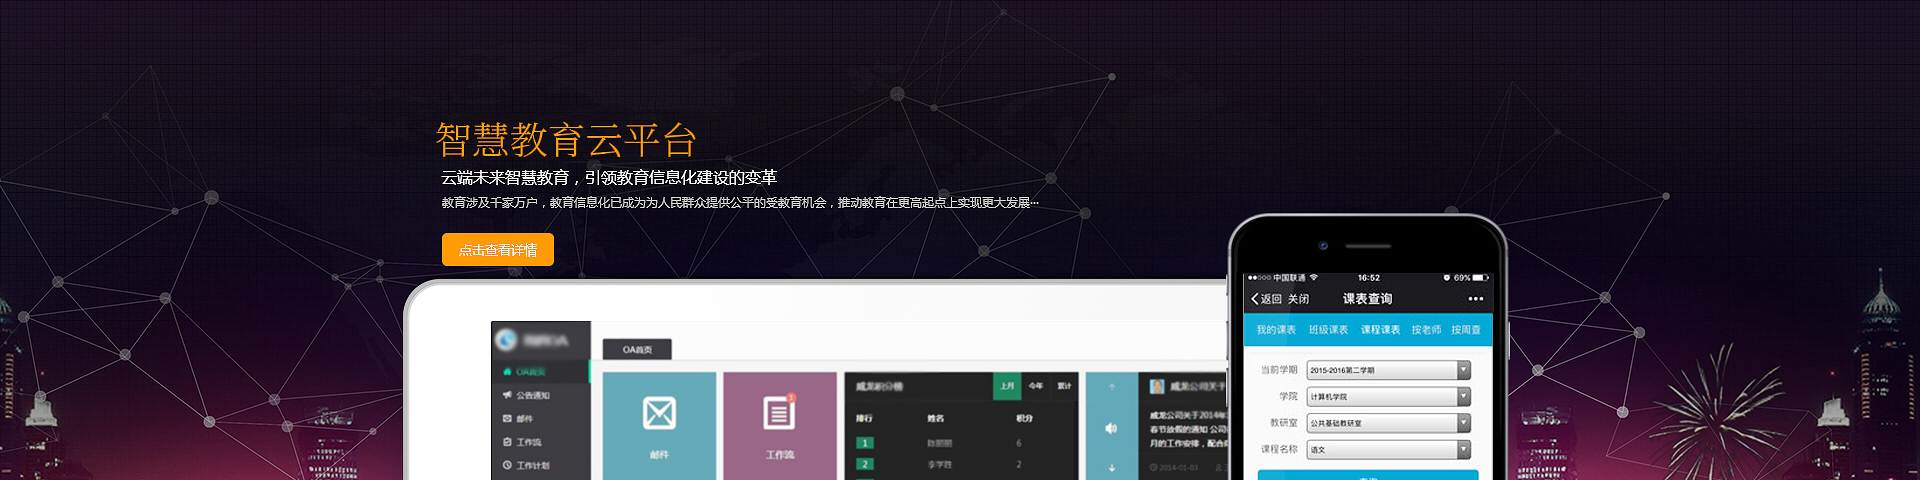Screen dimensions: 1920x480
Task: Open the 邮件 envelope tile icon
Action: 659,413
